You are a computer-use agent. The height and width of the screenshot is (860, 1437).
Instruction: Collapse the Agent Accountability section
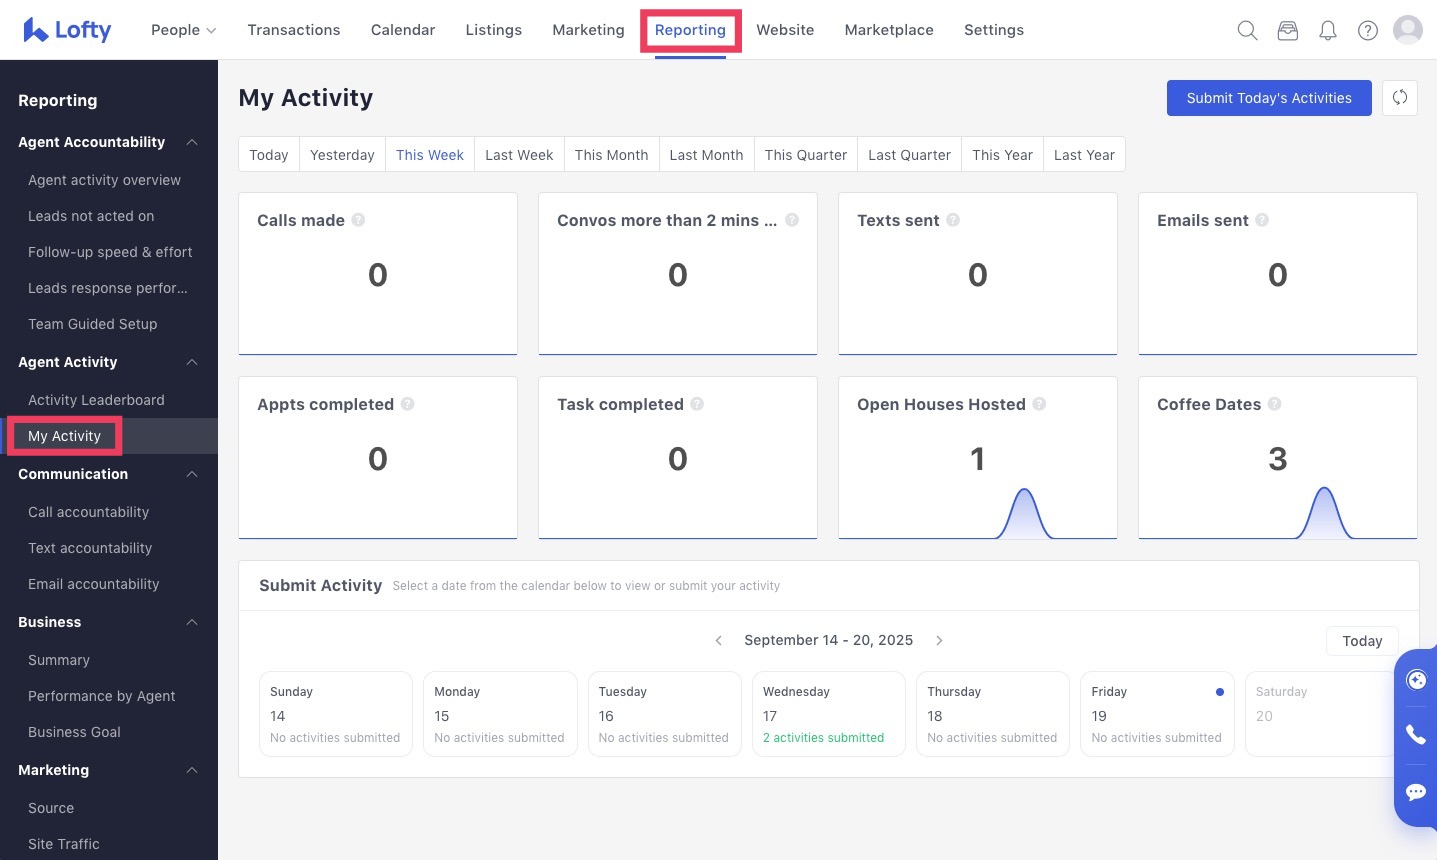(x=192, y=142)
